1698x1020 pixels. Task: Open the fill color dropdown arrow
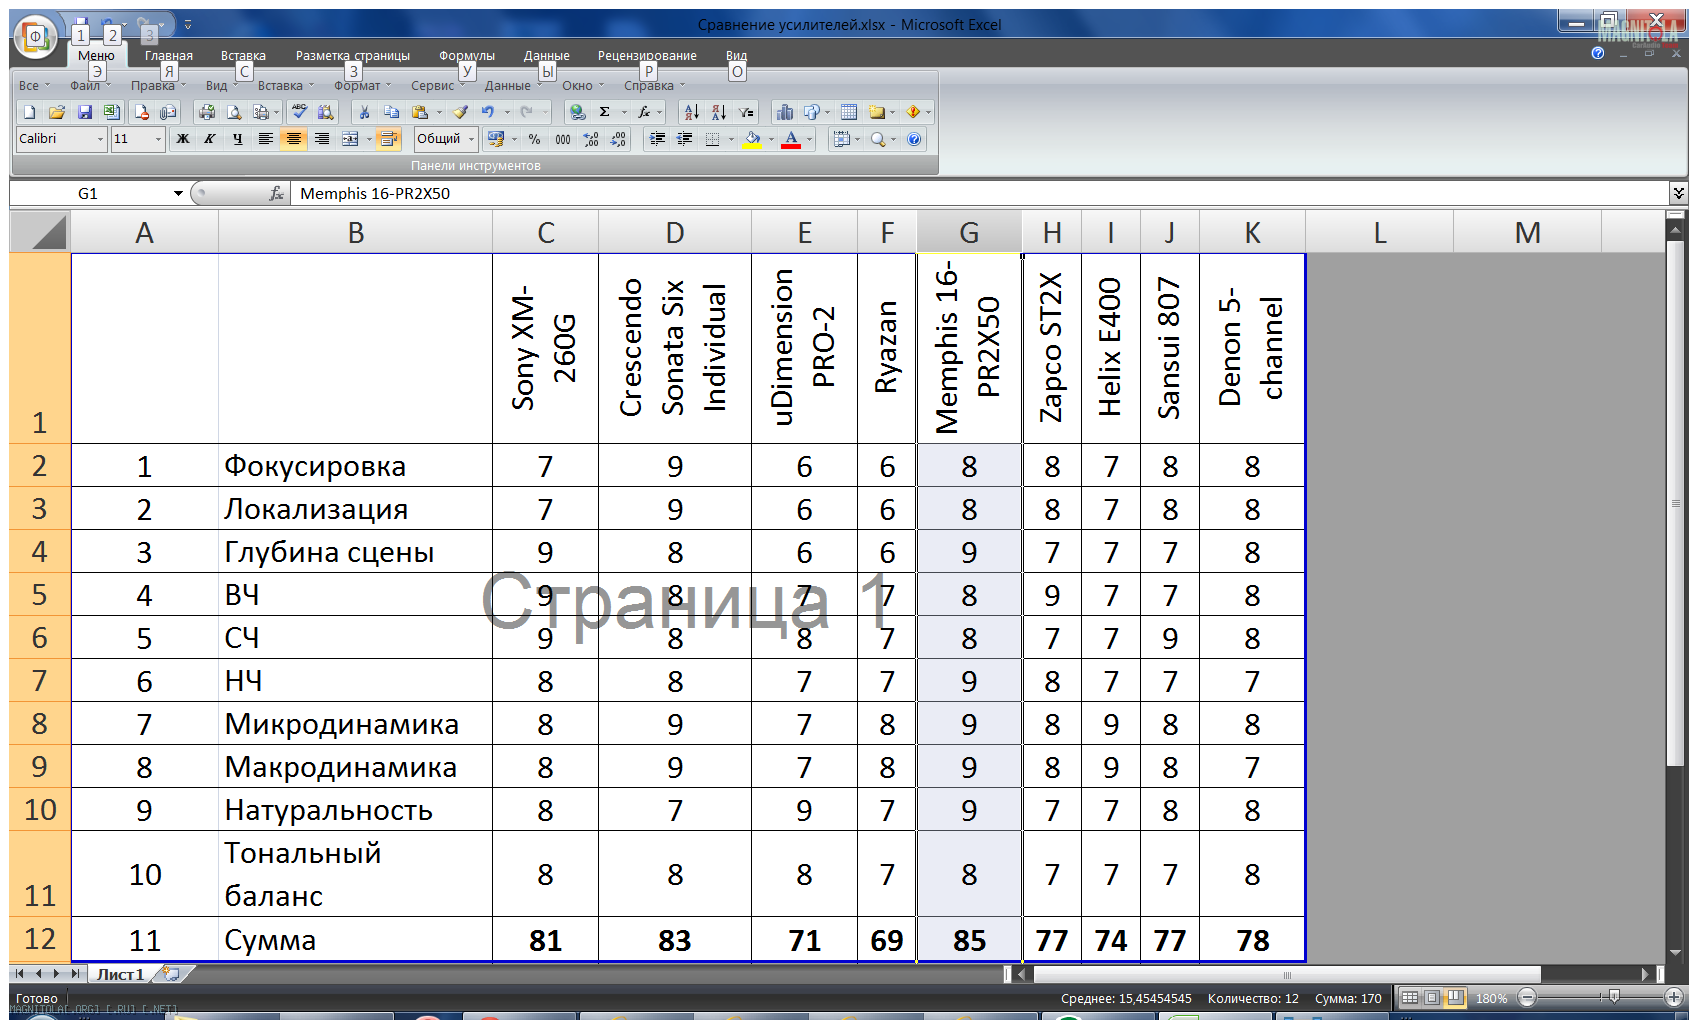pos(770,139)
